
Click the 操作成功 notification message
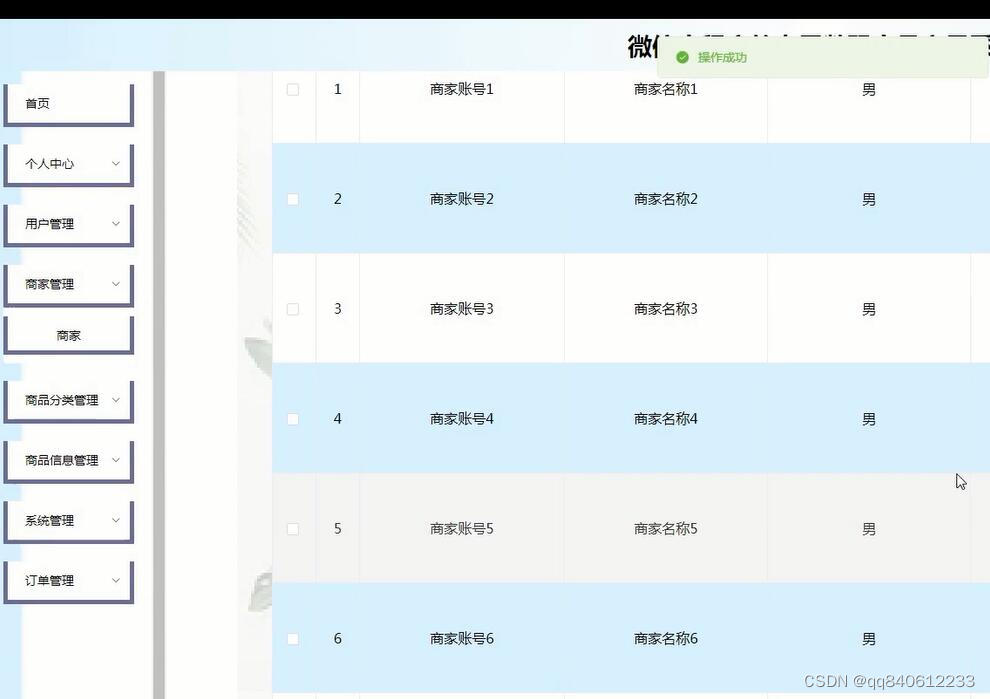722,57
